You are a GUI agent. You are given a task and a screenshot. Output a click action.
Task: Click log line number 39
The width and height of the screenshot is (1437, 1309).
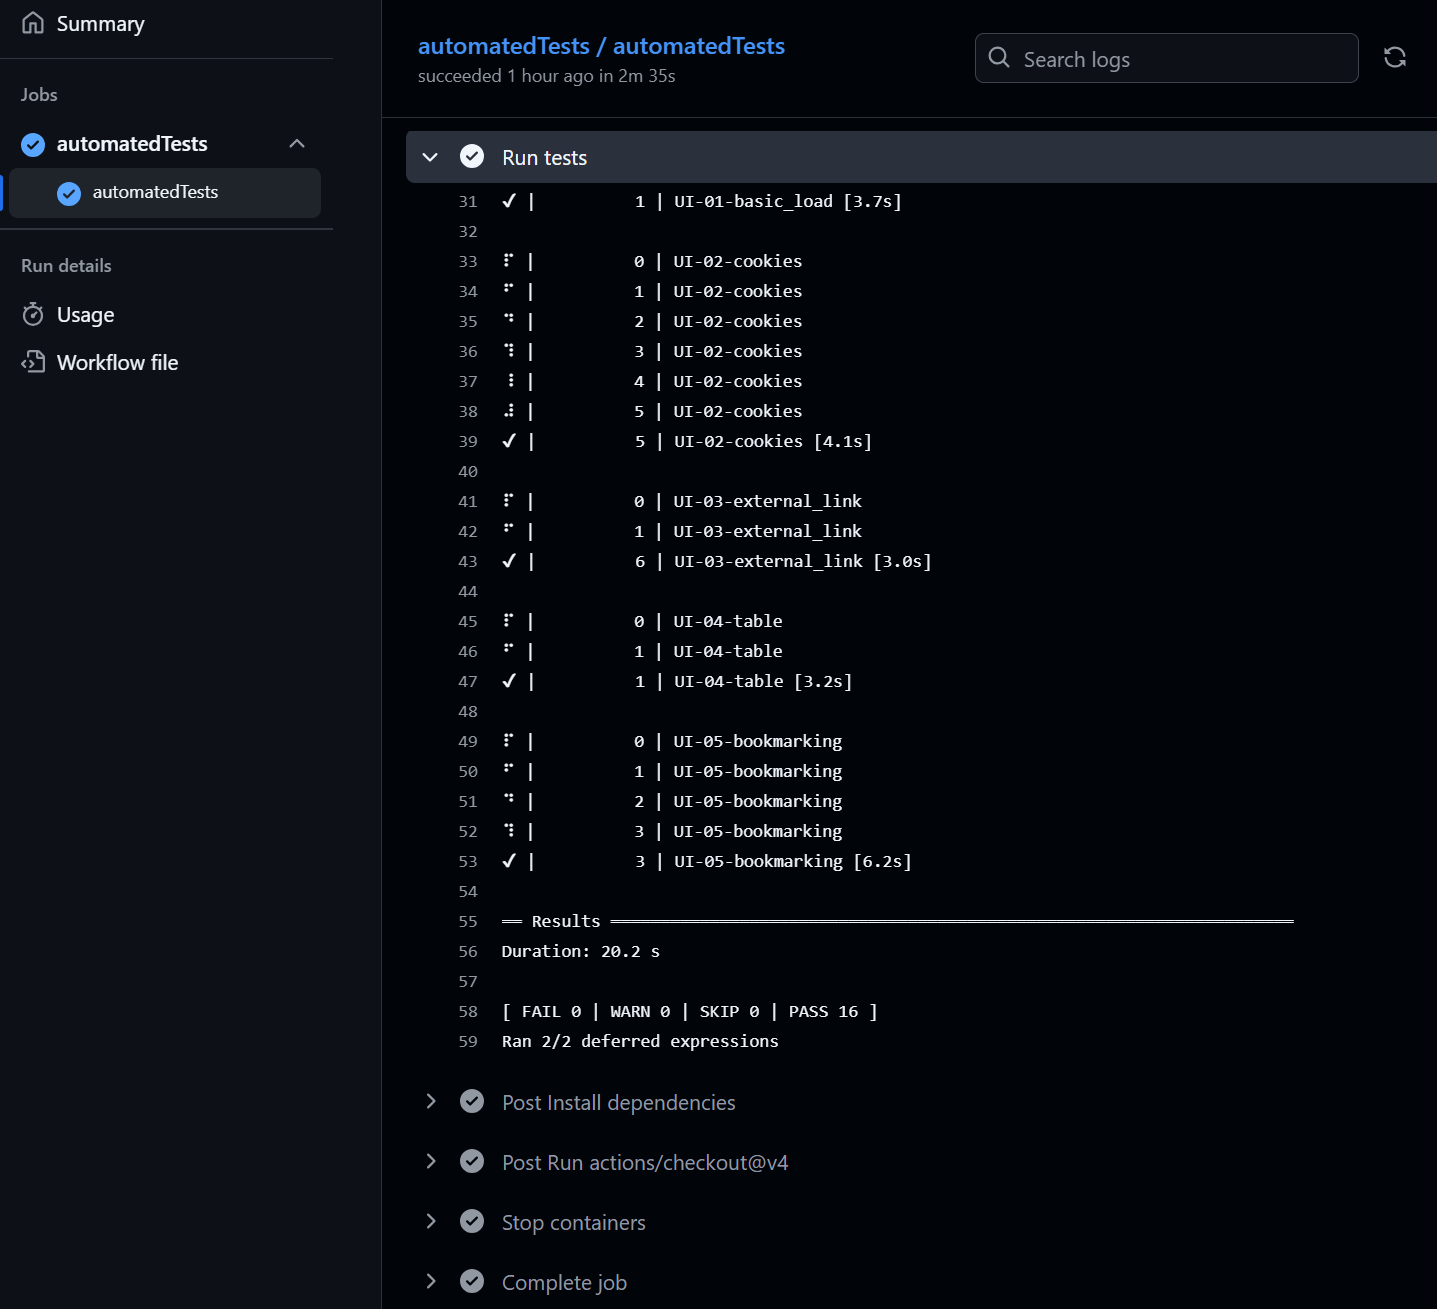tap(468, 441)
